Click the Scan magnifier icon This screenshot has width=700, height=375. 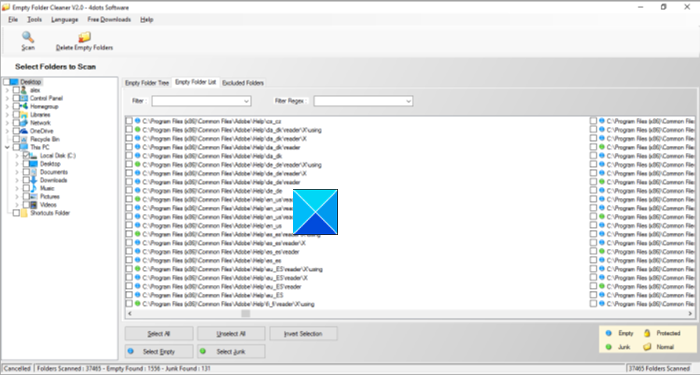28,37
